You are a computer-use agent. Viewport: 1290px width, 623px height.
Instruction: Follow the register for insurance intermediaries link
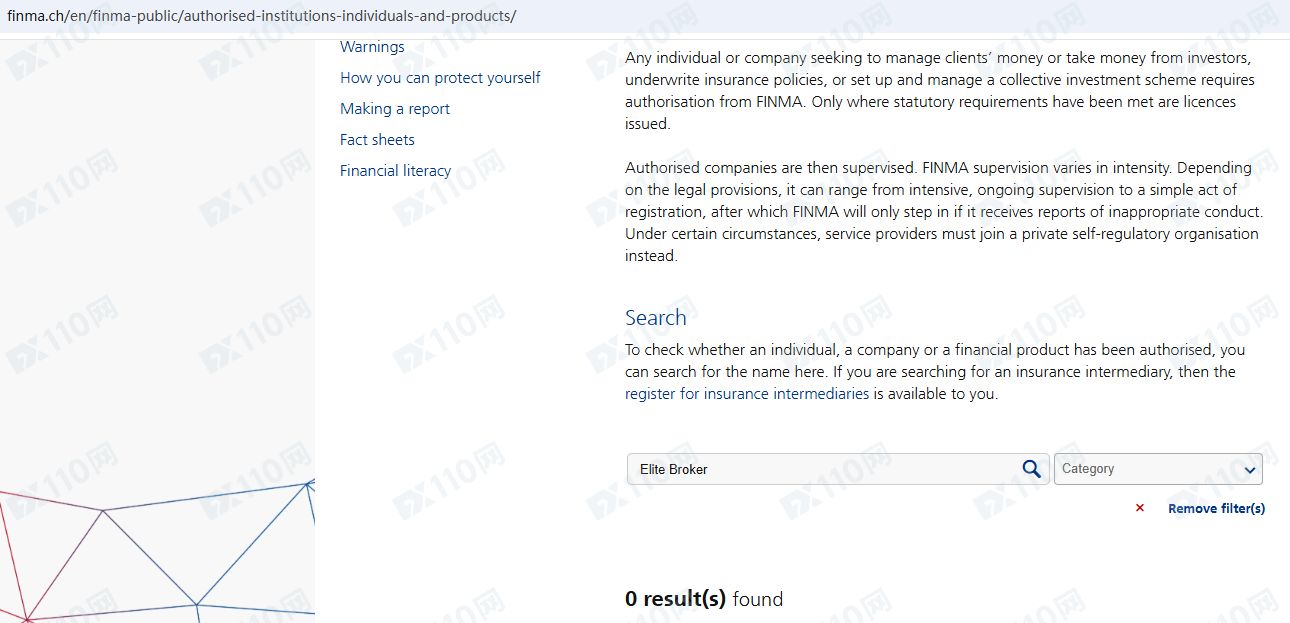point(747,394)
